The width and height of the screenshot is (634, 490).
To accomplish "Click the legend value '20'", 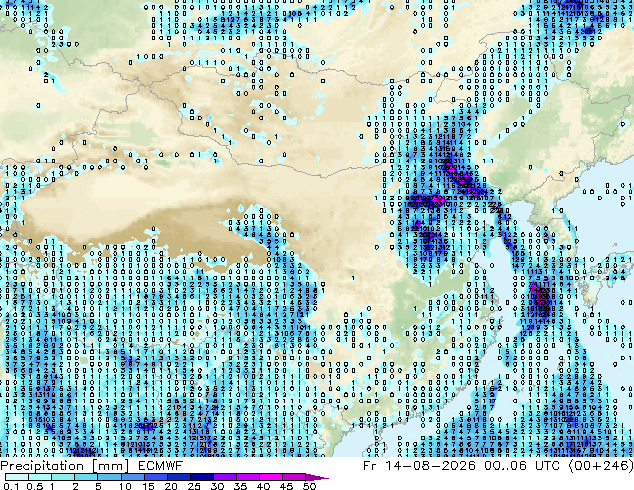I will (x=171, y=486).
